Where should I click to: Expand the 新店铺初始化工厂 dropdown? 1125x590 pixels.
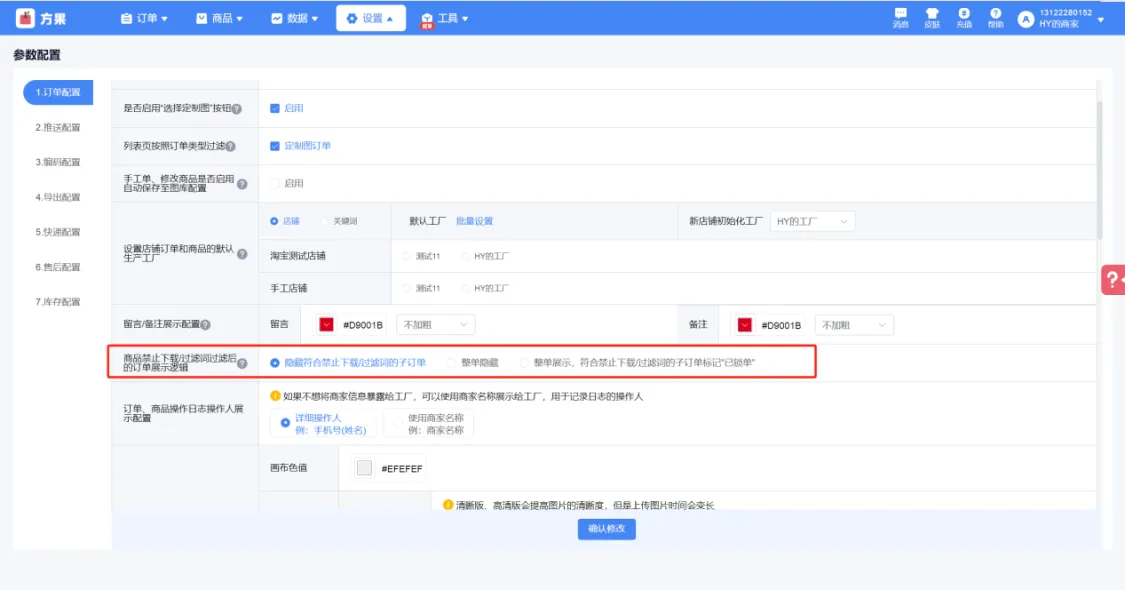(812, 221)
